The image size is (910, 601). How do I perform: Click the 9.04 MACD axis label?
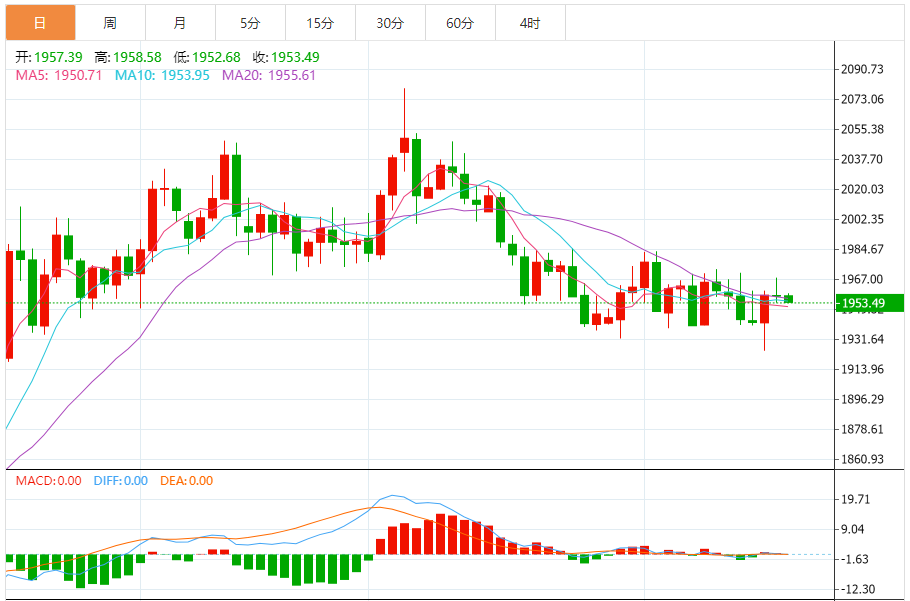(852, 529)
